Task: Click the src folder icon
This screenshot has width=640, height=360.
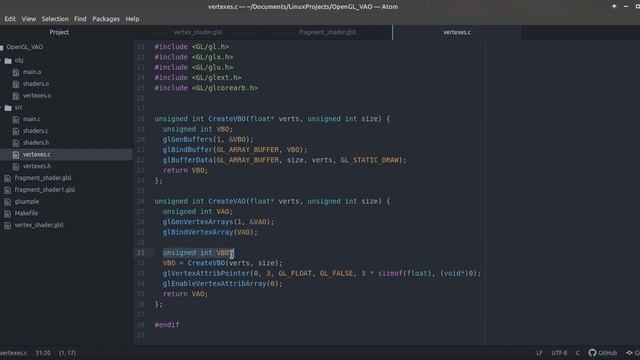Action: pyautogui.click(x=8, y=108)
